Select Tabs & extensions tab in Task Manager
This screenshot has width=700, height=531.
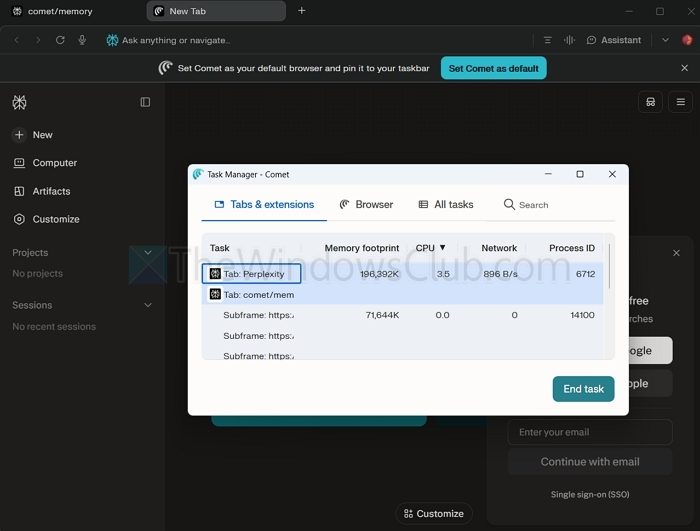[264, 205]
